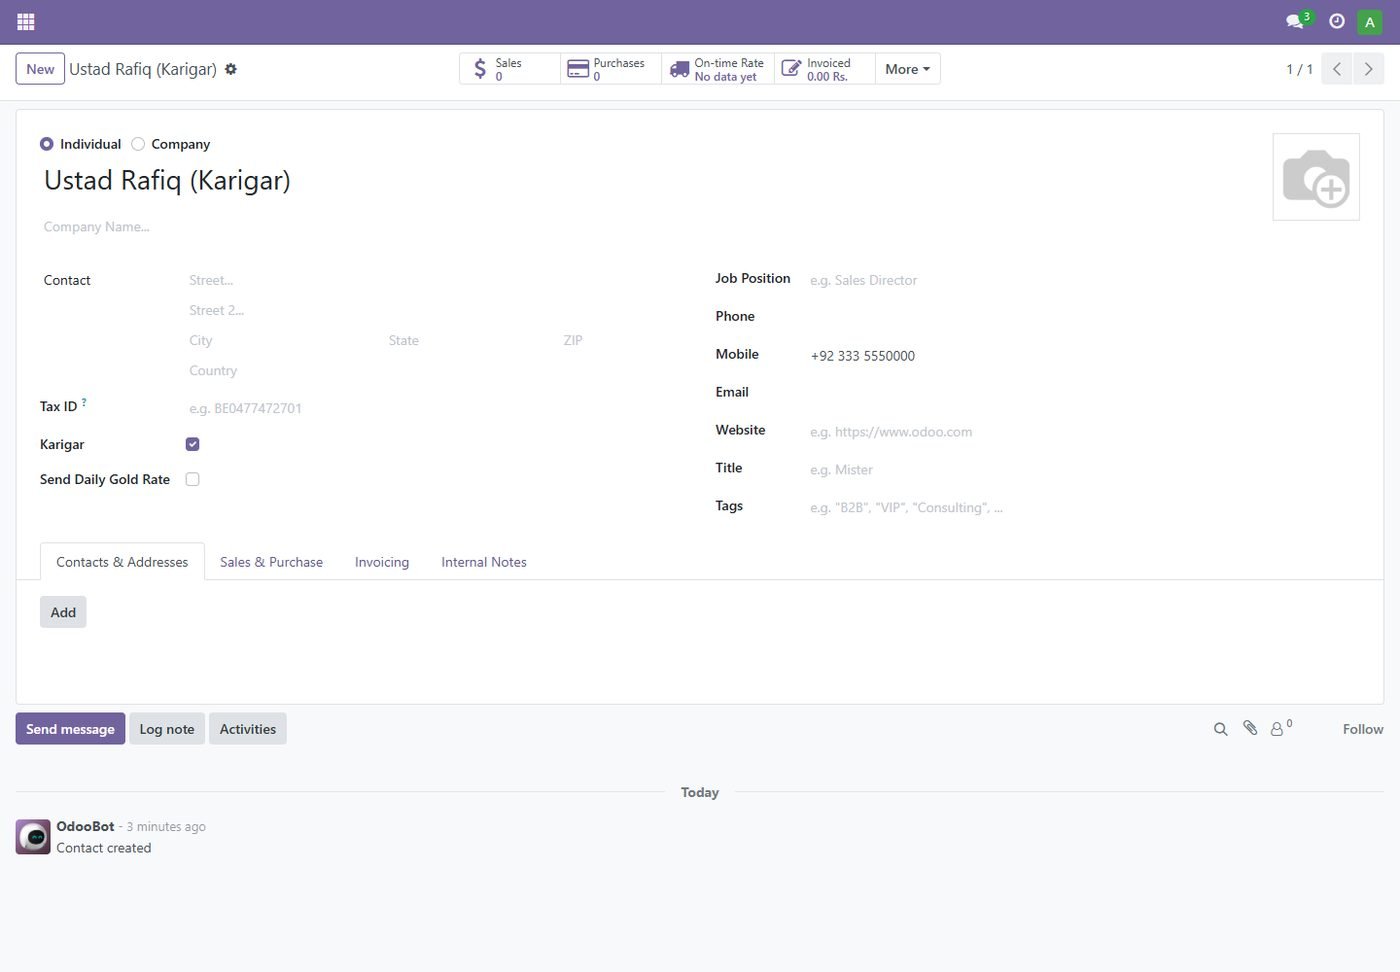Open the Country dropdown field
Screen dimensions: 1400x972
[436, 370]
